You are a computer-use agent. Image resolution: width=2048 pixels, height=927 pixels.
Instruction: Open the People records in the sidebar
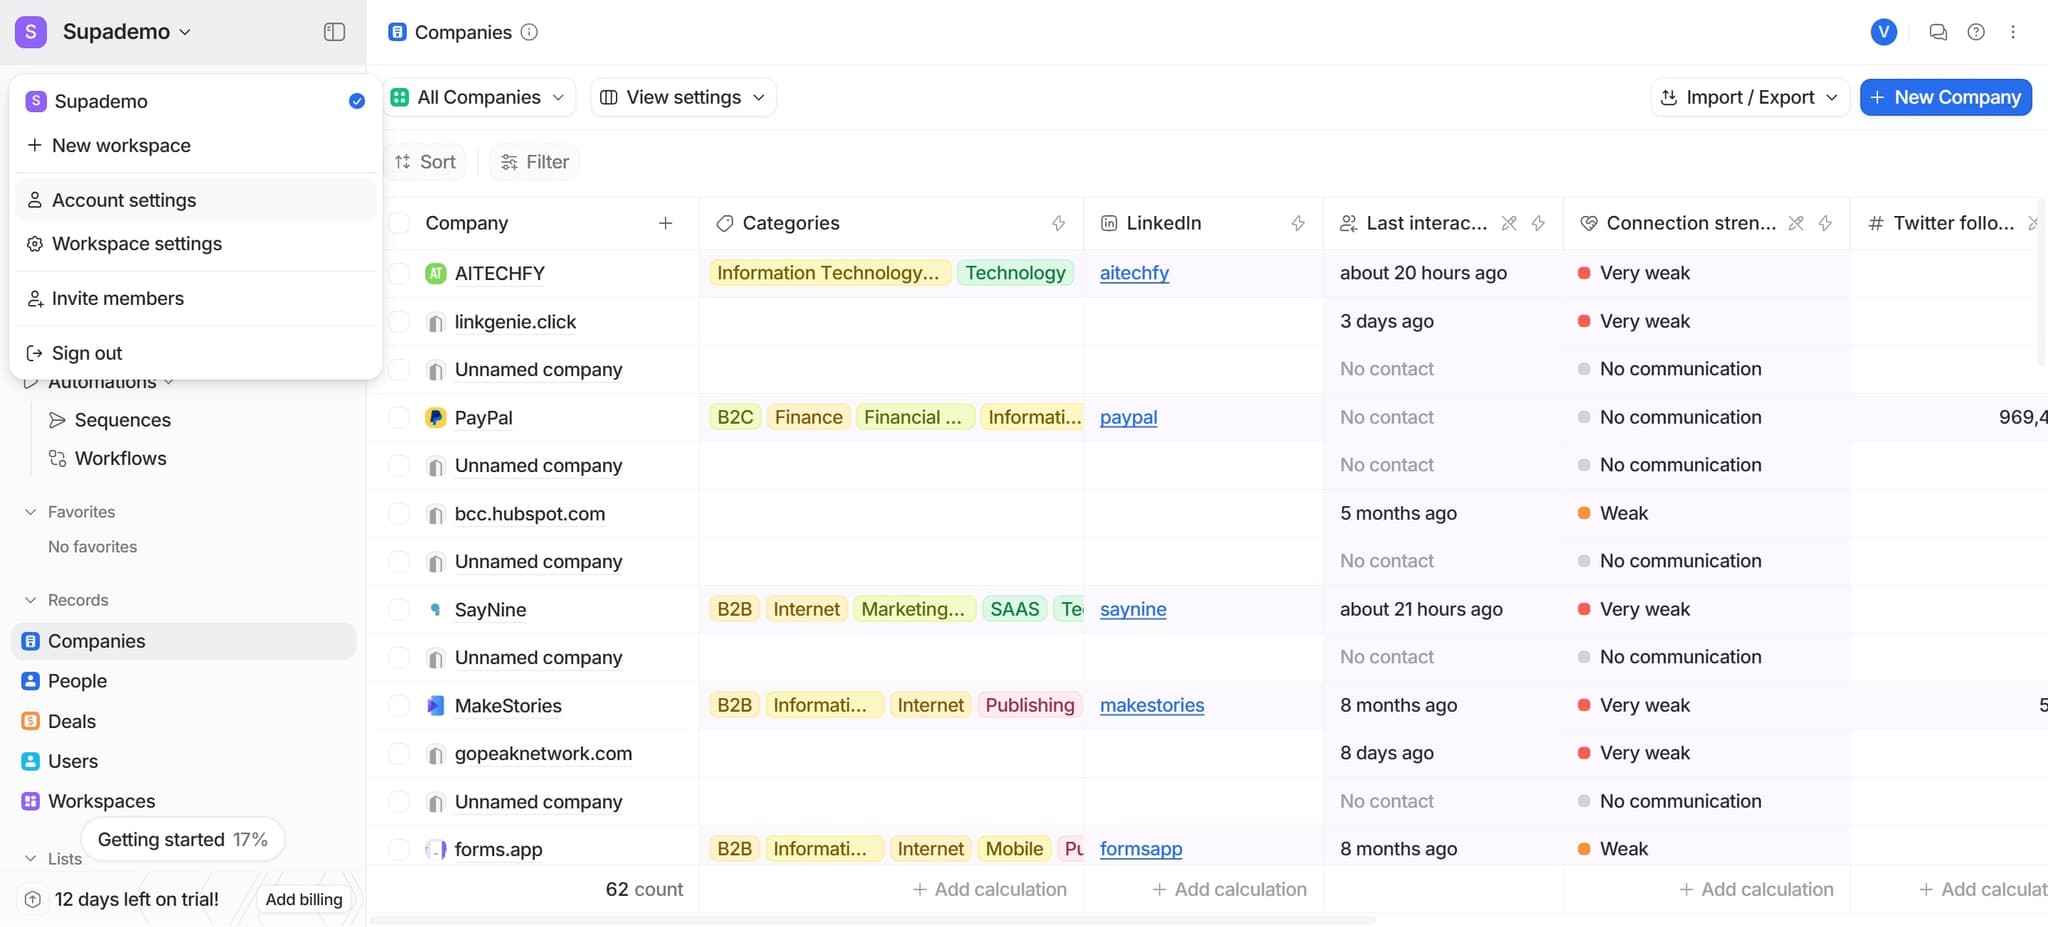77,681
